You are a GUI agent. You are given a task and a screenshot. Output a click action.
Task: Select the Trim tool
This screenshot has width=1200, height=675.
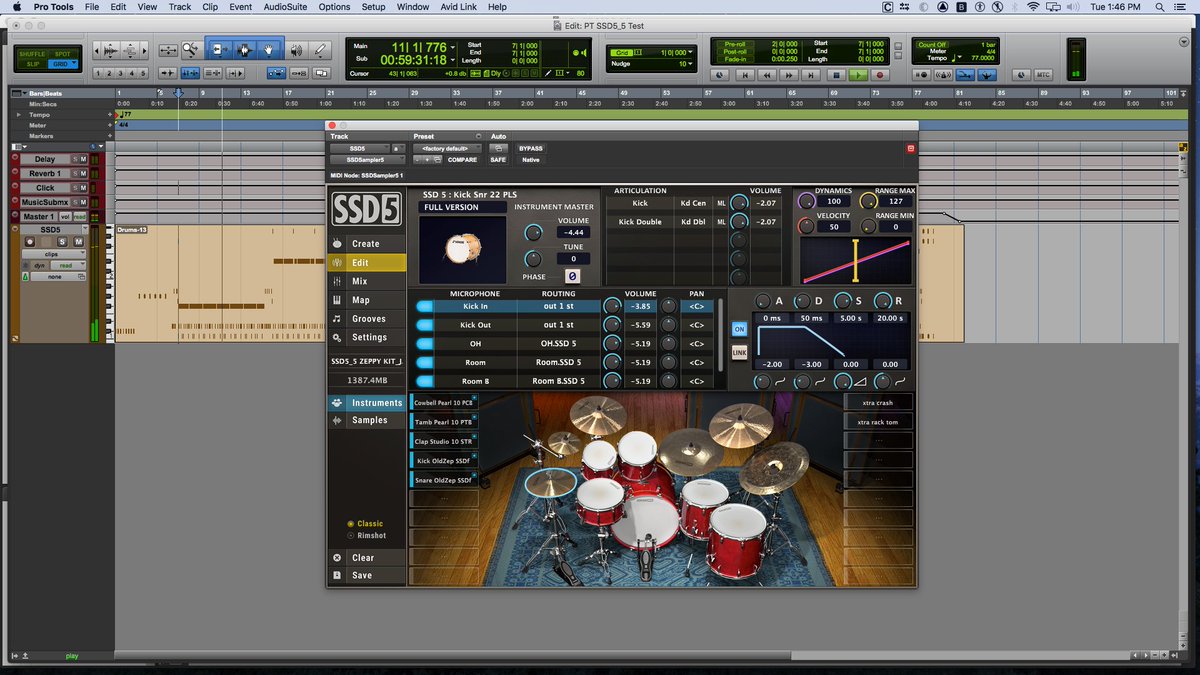219,49
